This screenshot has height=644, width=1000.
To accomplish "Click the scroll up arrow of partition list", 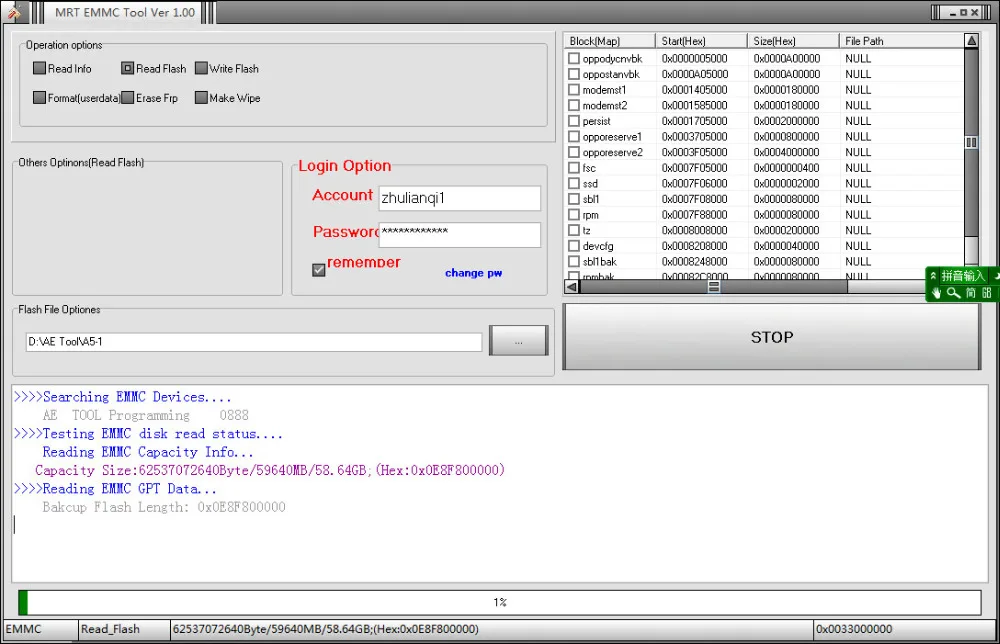I will coord(971,41).
